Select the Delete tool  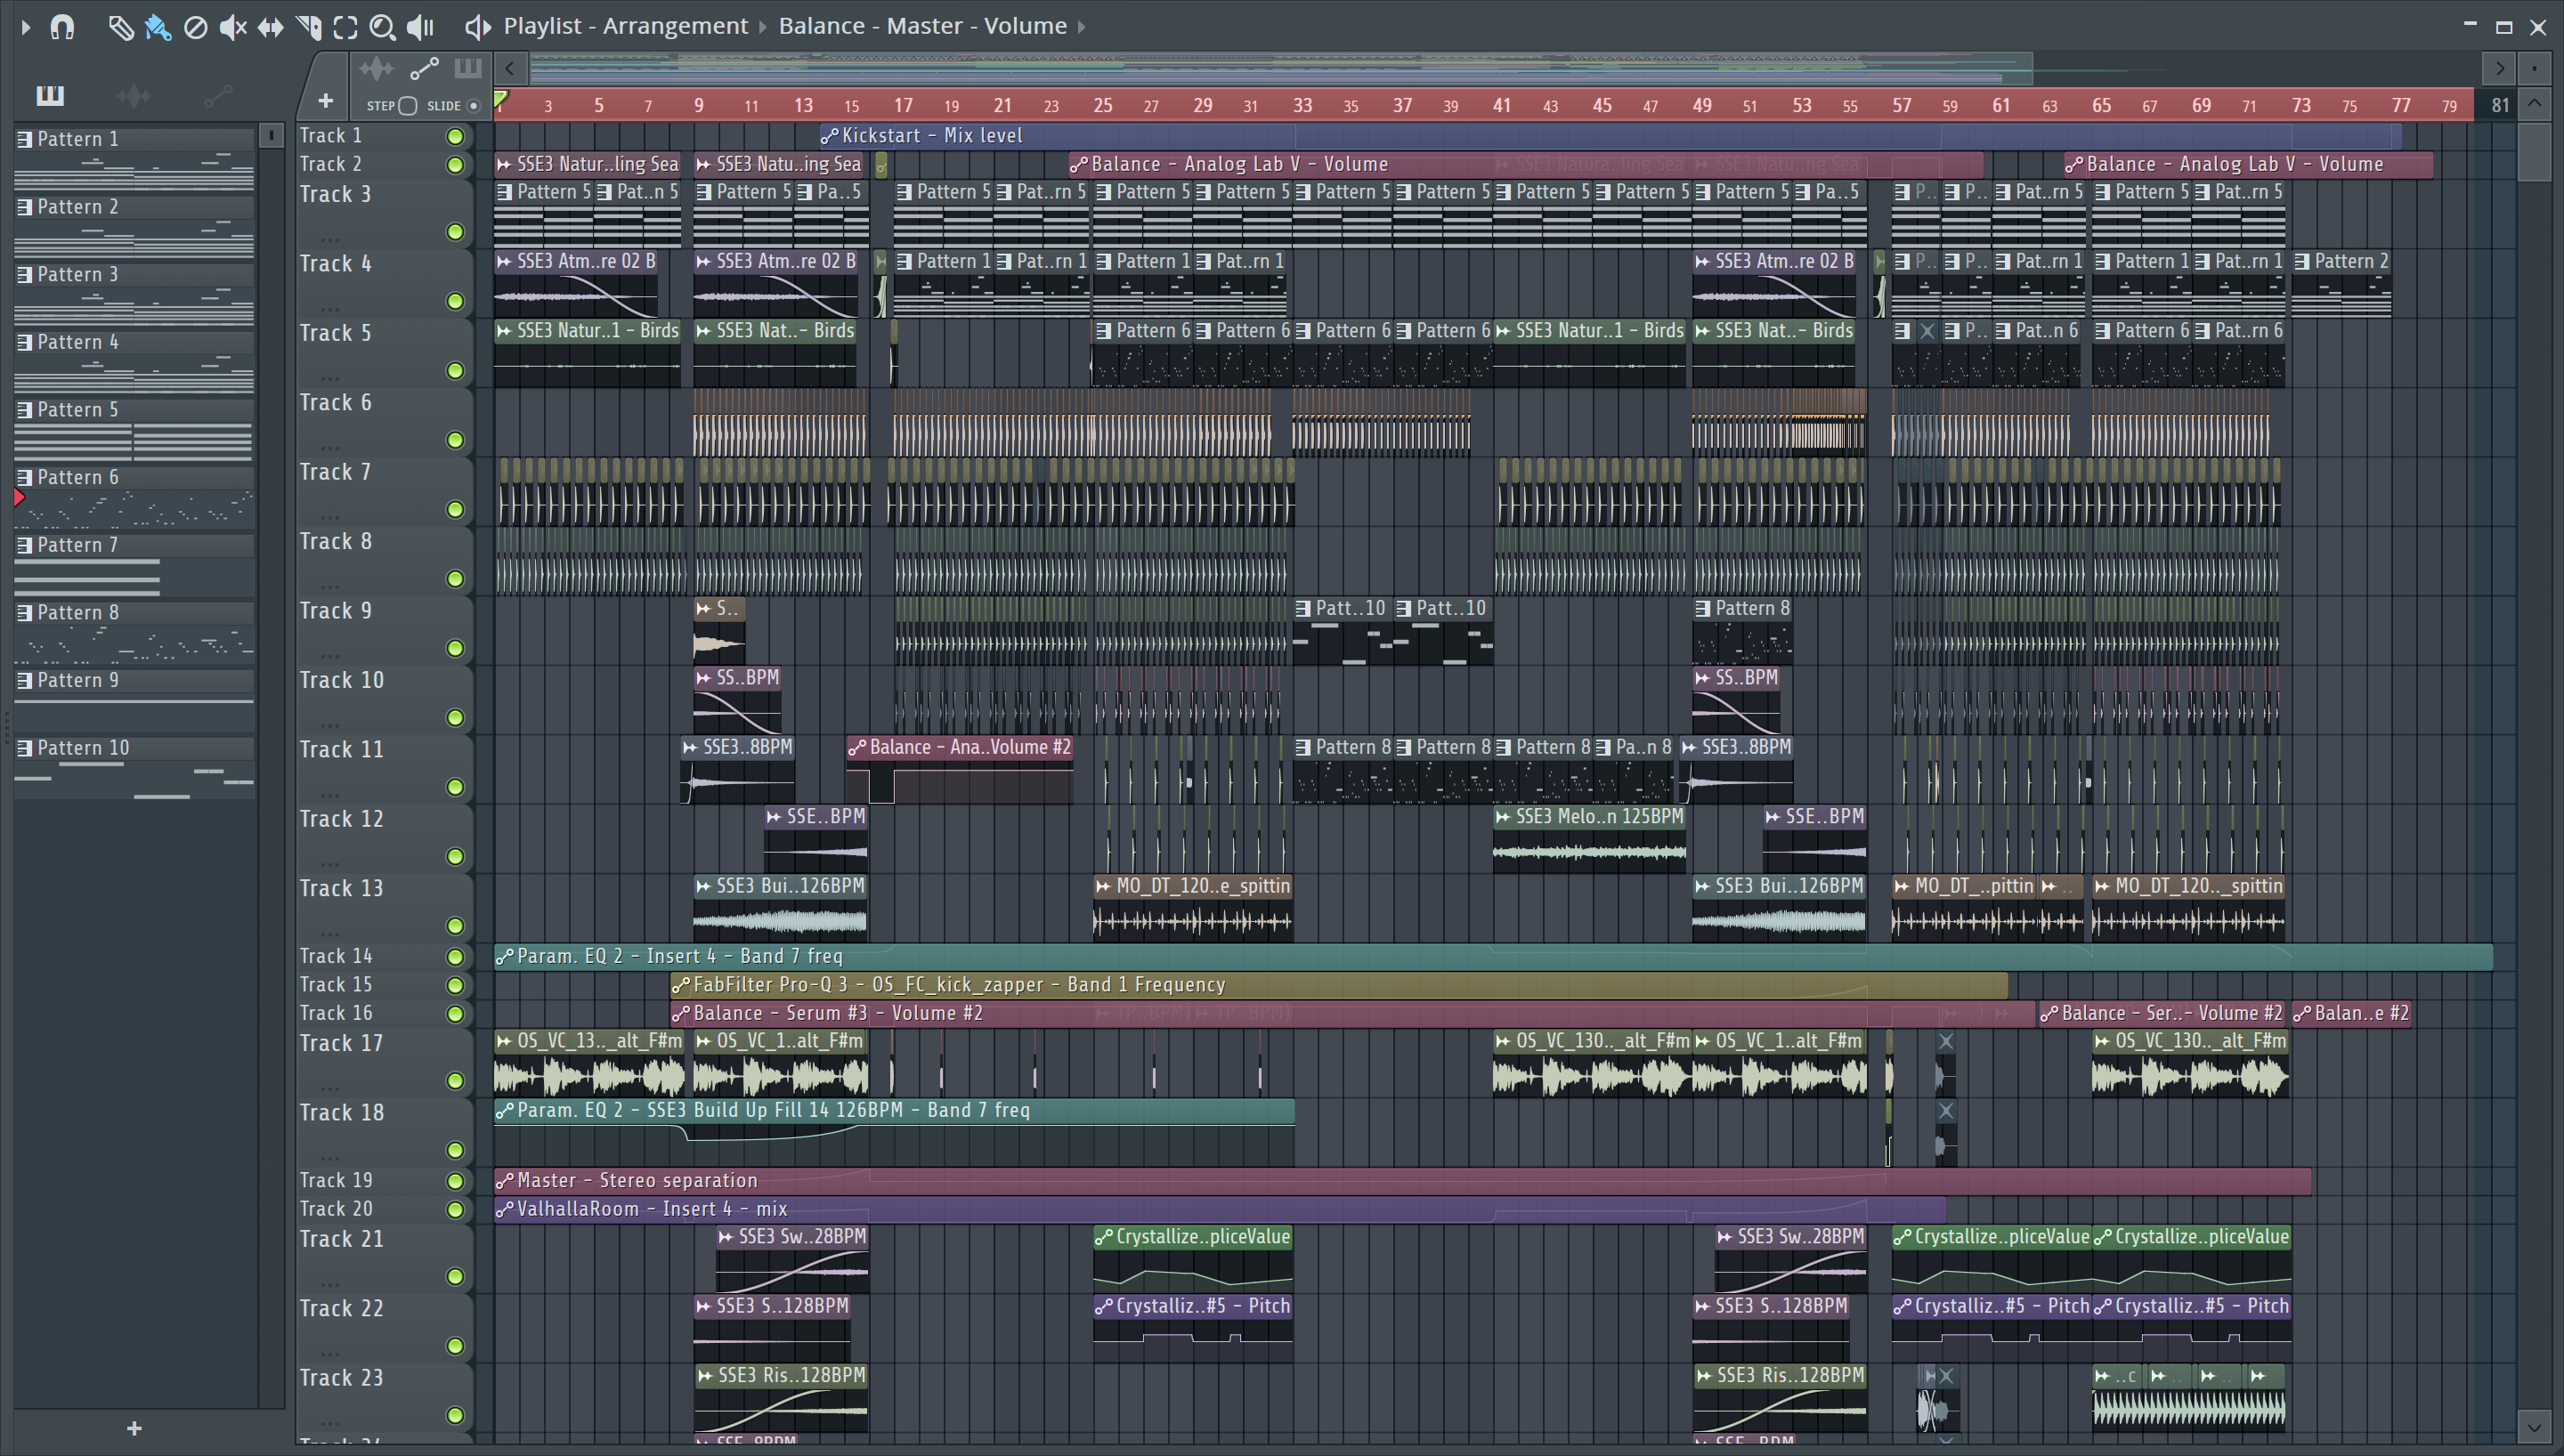pos(196,27)
